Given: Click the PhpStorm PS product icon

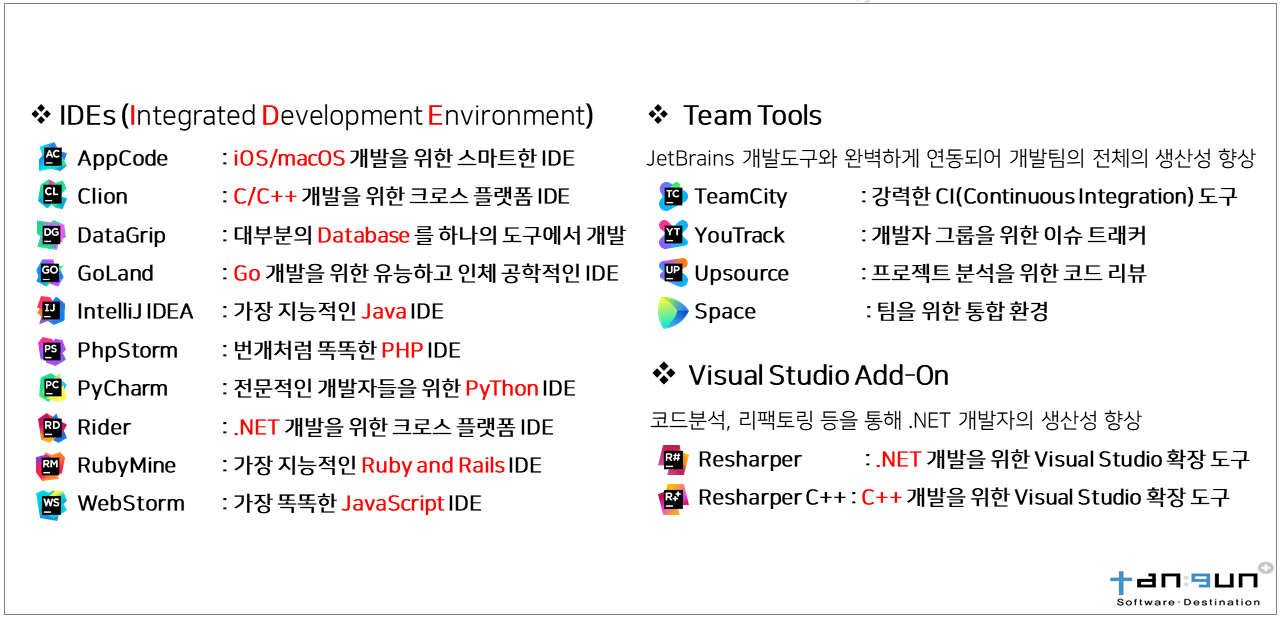Looking at the screenshot, I should pos(52,350).
